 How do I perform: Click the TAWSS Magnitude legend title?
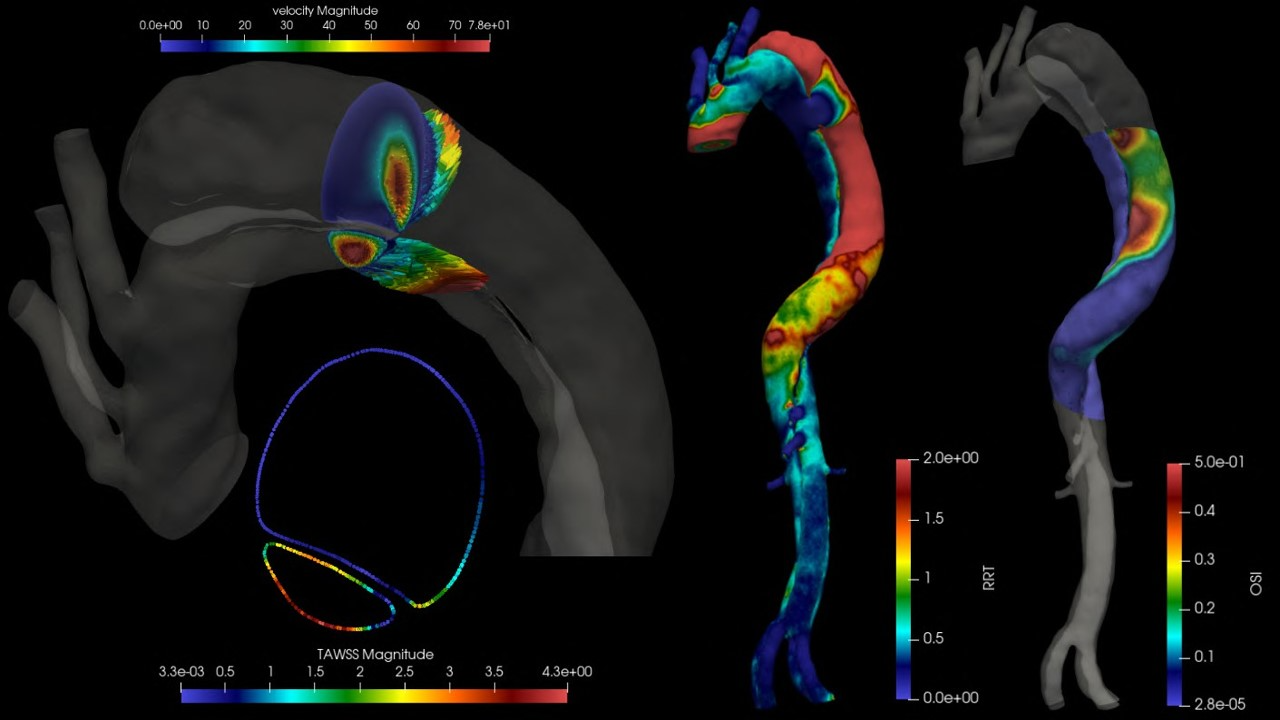tap(375, 654)
